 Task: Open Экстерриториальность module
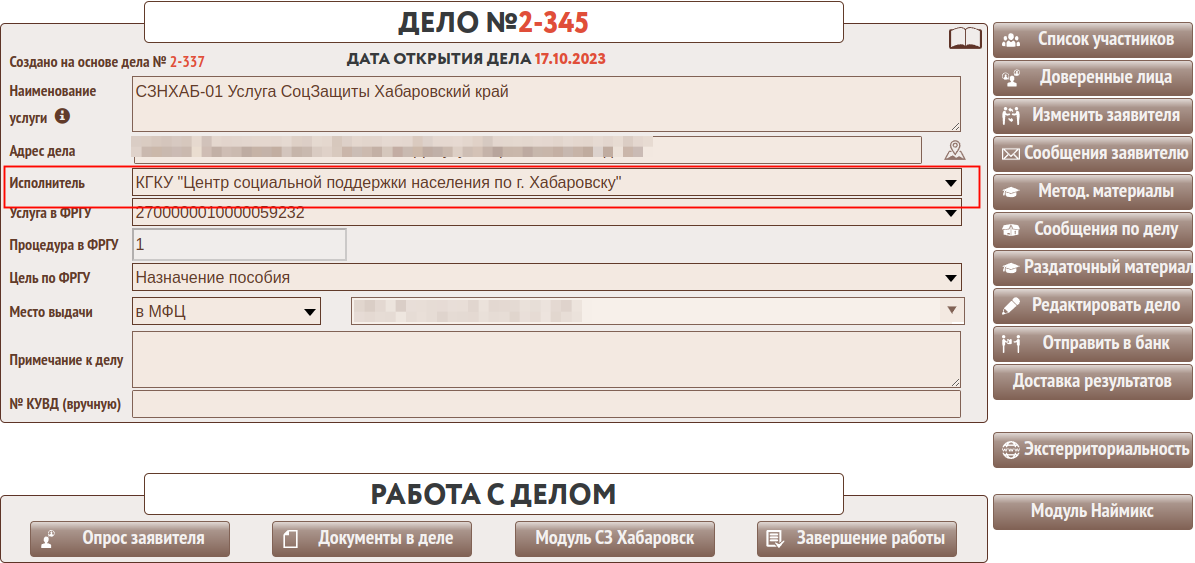point(1092,449)
